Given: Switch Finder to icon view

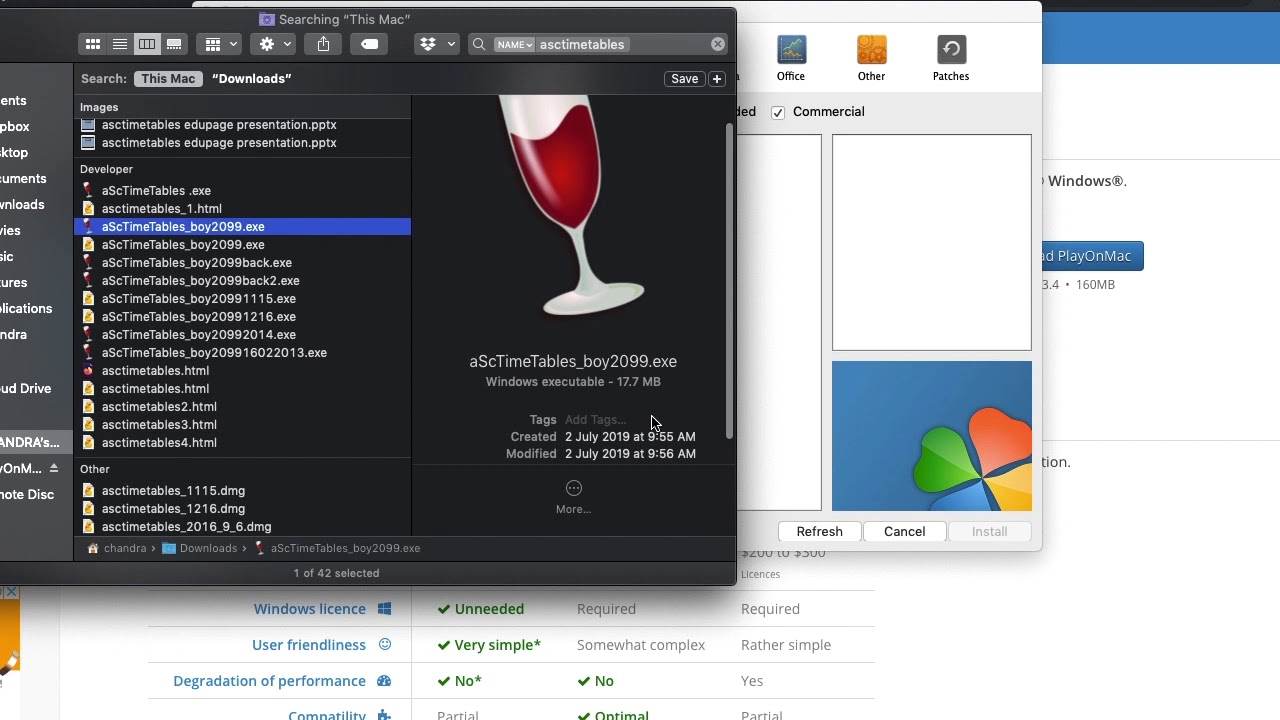Looking at the screenshot, I should tap(93, 44).
